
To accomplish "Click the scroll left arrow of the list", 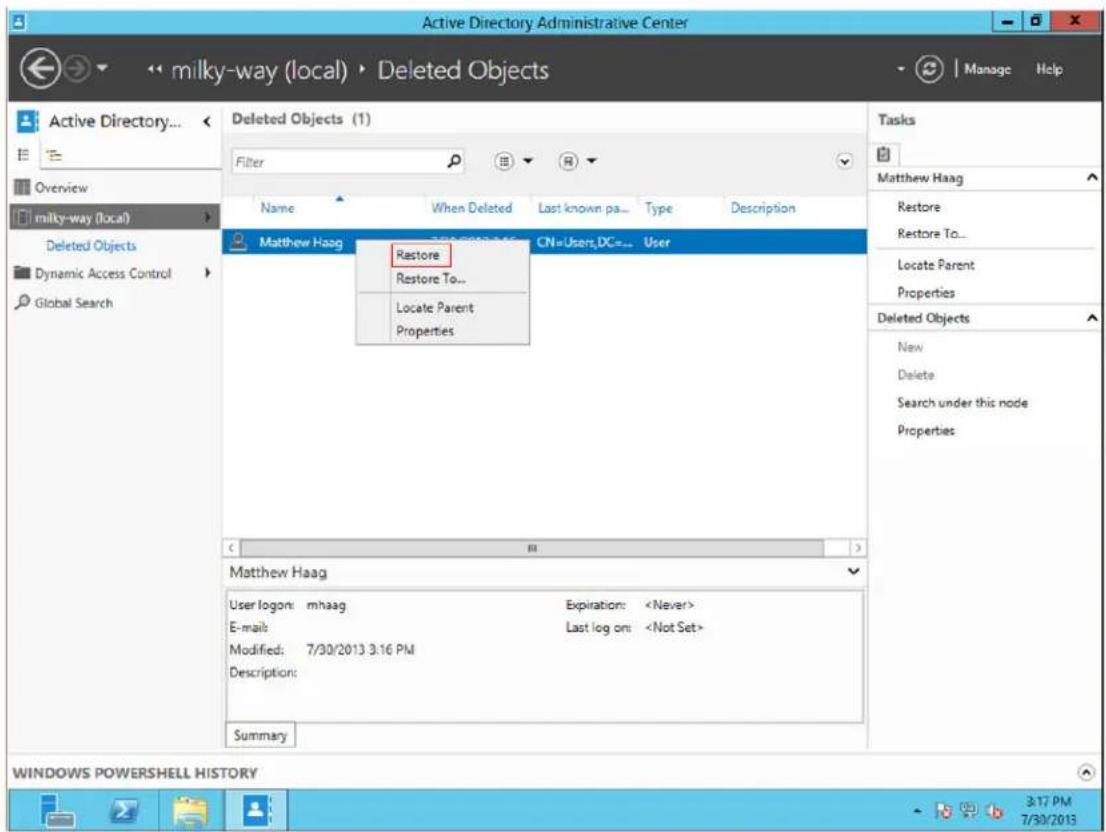I will pos(231,548).
